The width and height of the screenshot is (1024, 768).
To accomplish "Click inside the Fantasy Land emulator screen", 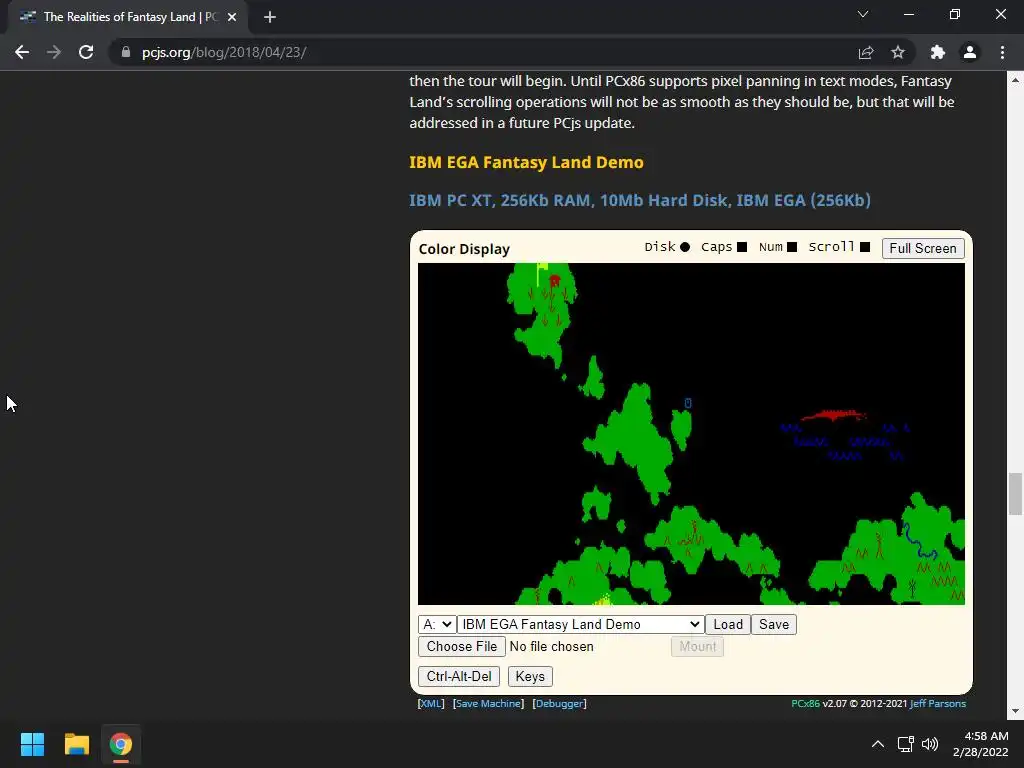I will (691, 434).
